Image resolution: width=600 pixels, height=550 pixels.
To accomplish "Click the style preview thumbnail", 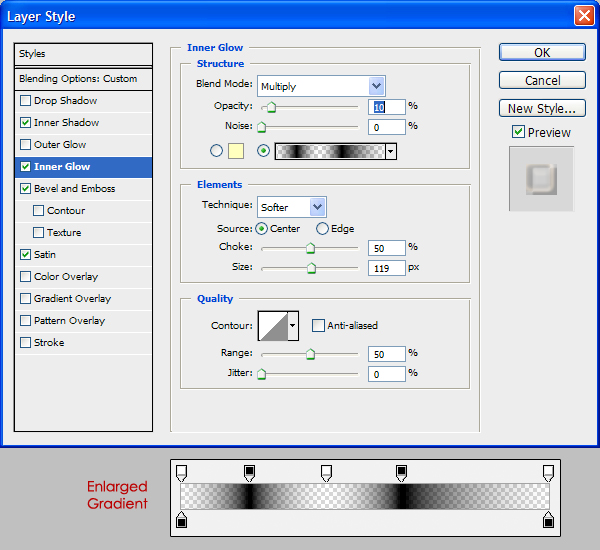I will pyautogui.click(x=541, y=179).
